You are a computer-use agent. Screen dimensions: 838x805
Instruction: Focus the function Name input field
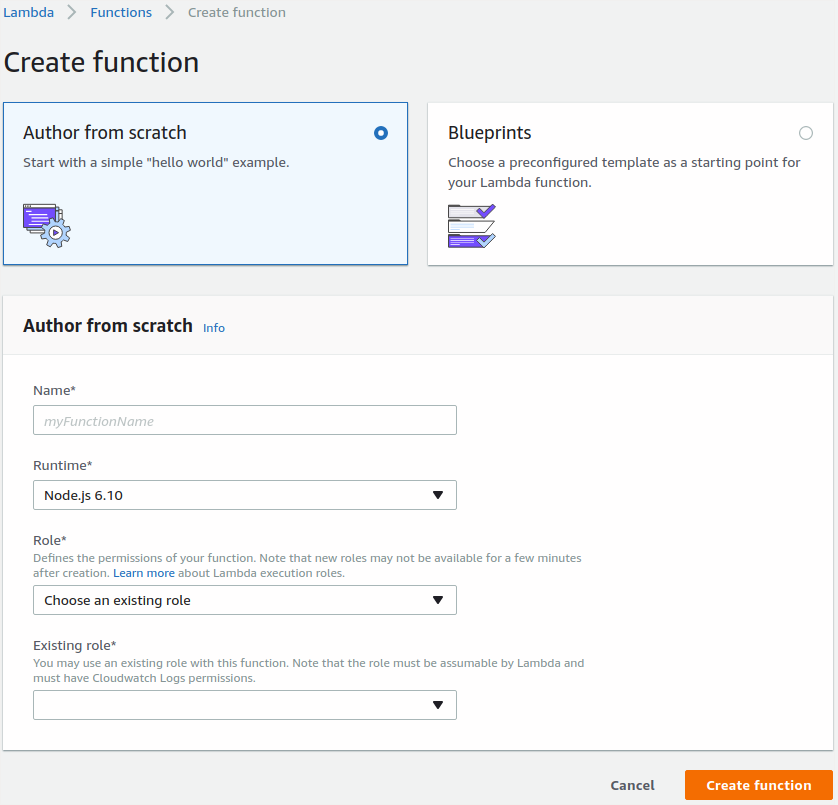coord(244,421)
